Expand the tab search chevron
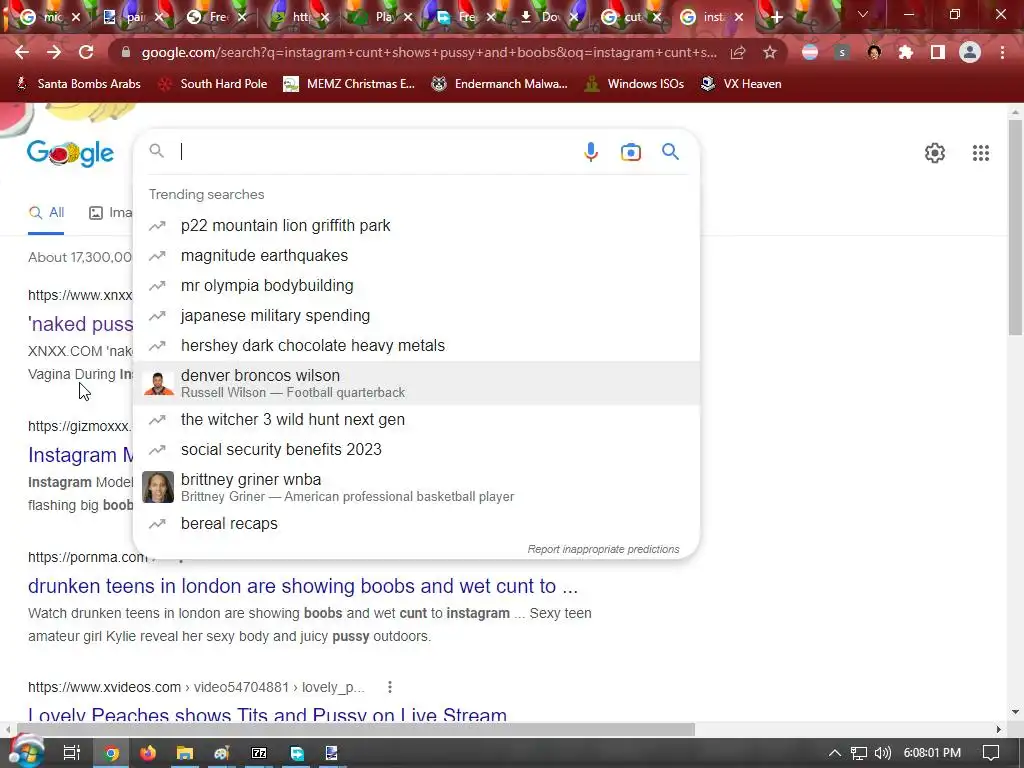This screenshot has width=1024, height=768. click(863, 14)
